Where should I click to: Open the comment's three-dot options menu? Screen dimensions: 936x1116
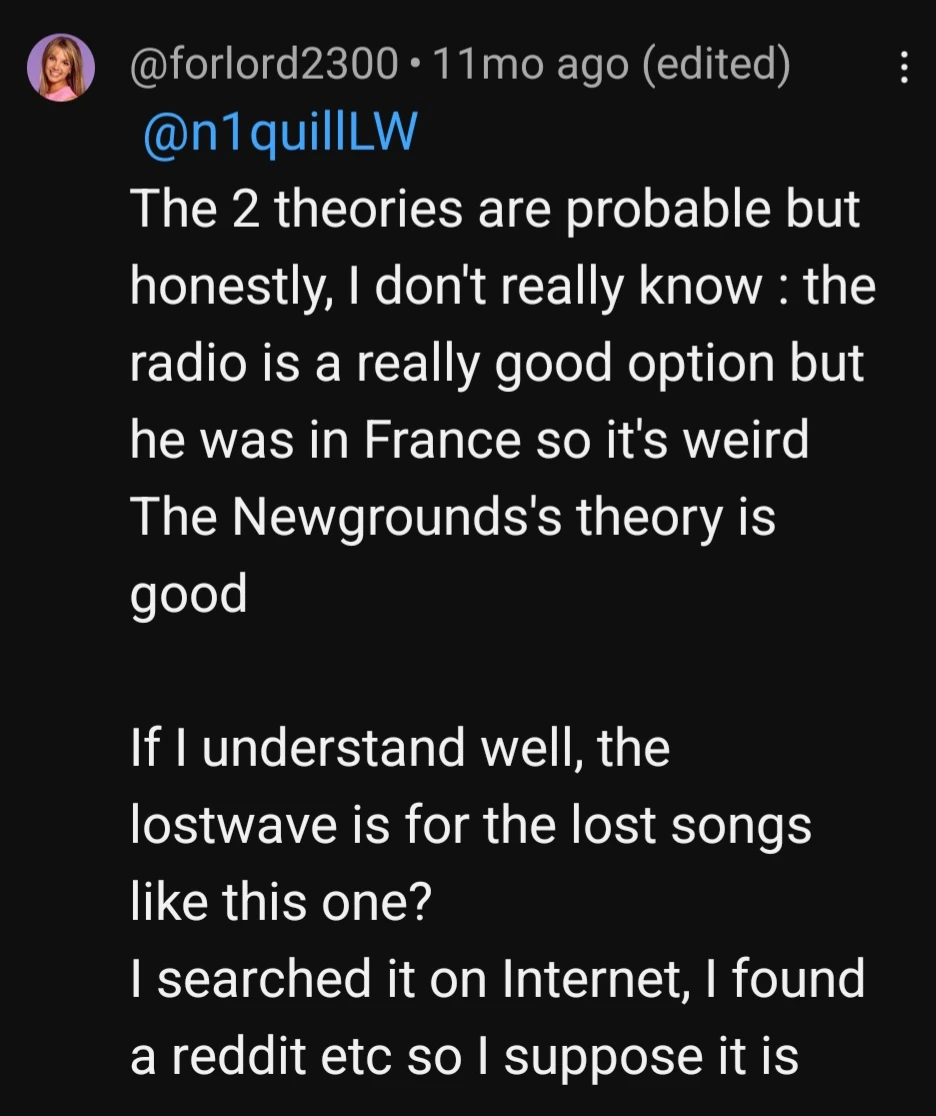point(904,68)
